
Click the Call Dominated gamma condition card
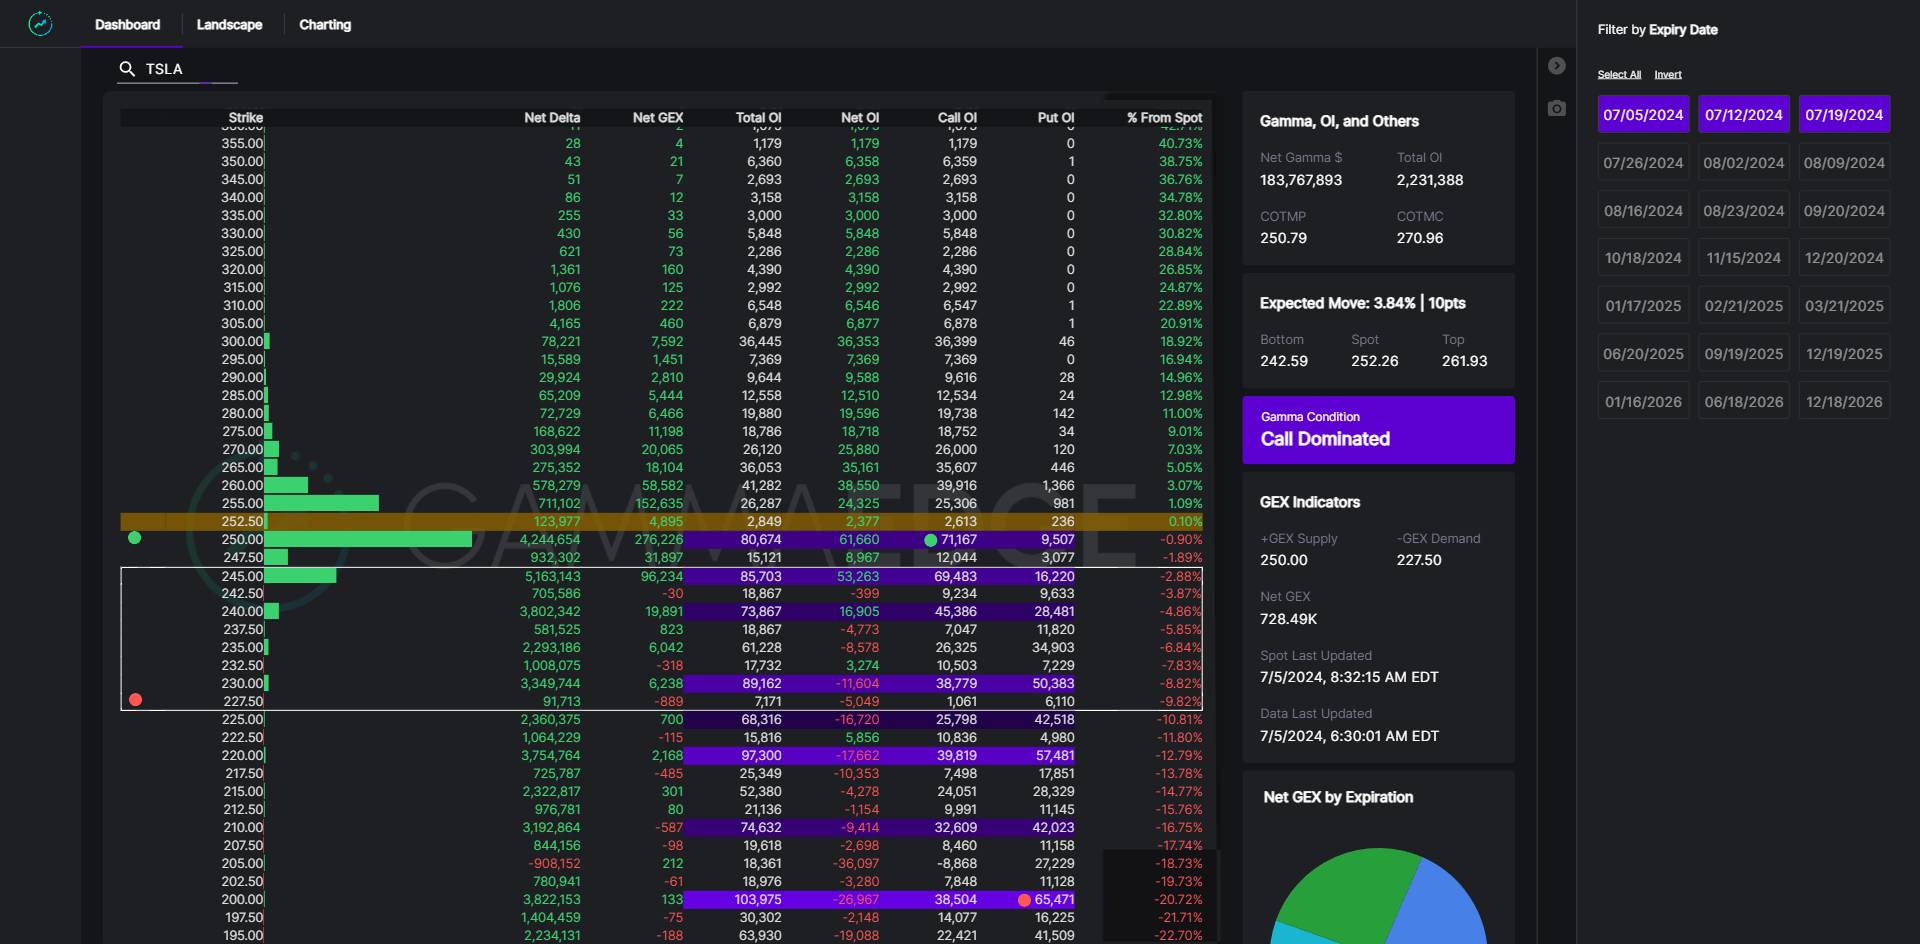pyautogui.click(x=1378, y=430)
